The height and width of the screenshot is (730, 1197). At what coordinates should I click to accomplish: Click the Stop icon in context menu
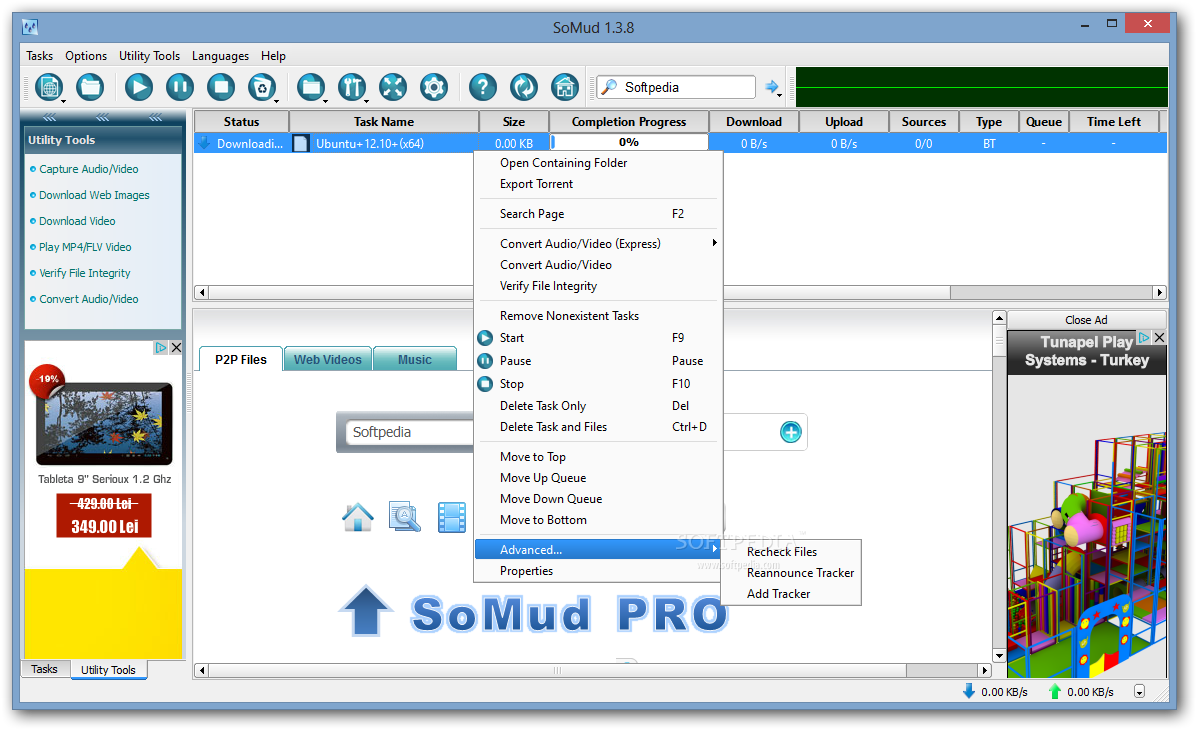(x=485, y=383)
